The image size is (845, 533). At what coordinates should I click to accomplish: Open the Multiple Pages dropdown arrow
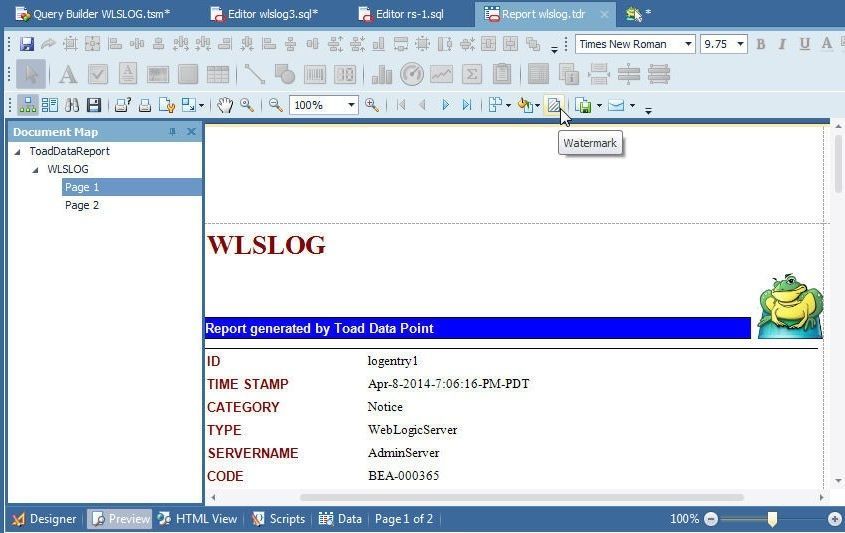pyautogui.click(x=508, y=105)
